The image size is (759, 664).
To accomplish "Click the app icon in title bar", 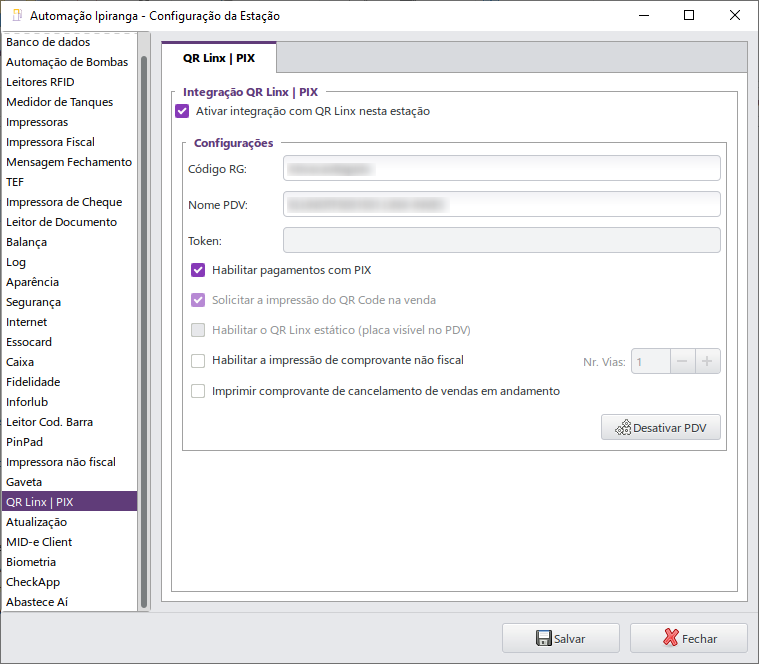I will [x=17, y=15].
